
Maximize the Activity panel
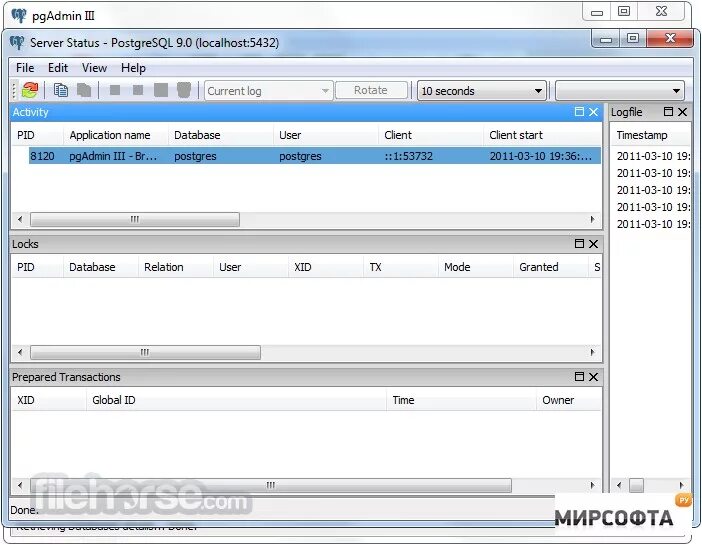click(579, 112)
